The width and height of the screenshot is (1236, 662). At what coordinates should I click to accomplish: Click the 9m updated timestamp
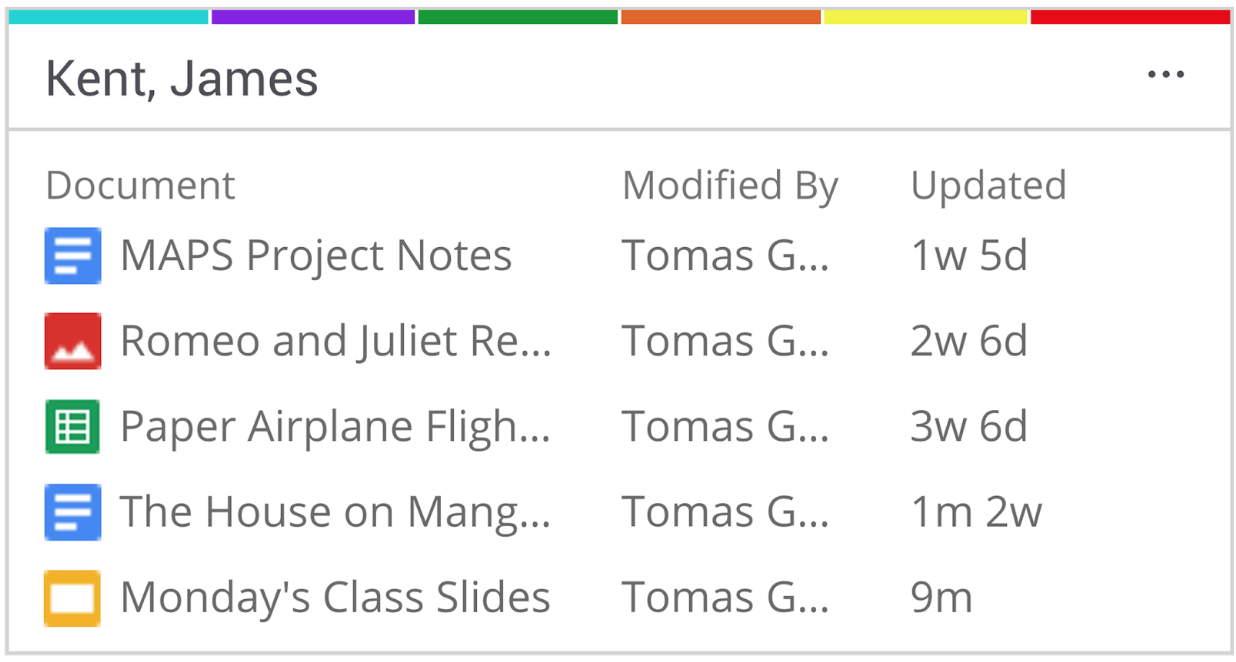942,596
